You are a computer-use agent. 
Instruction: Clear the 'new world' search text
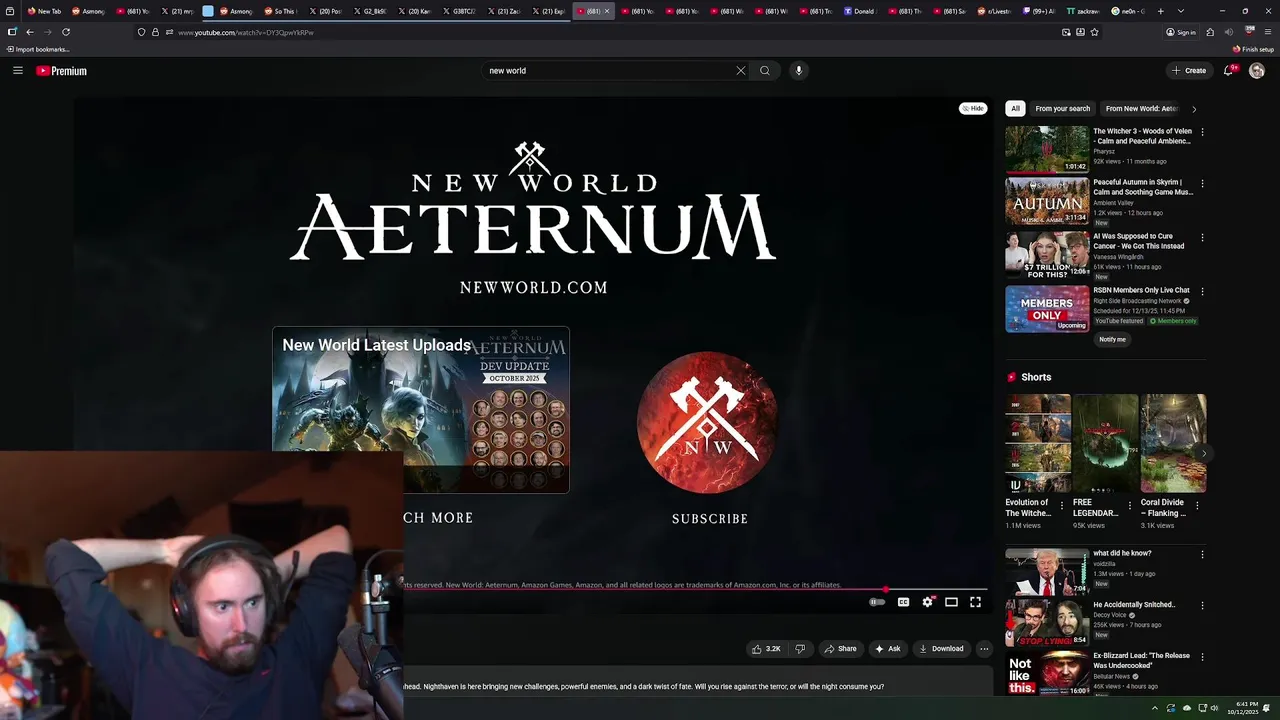[741, 70]
